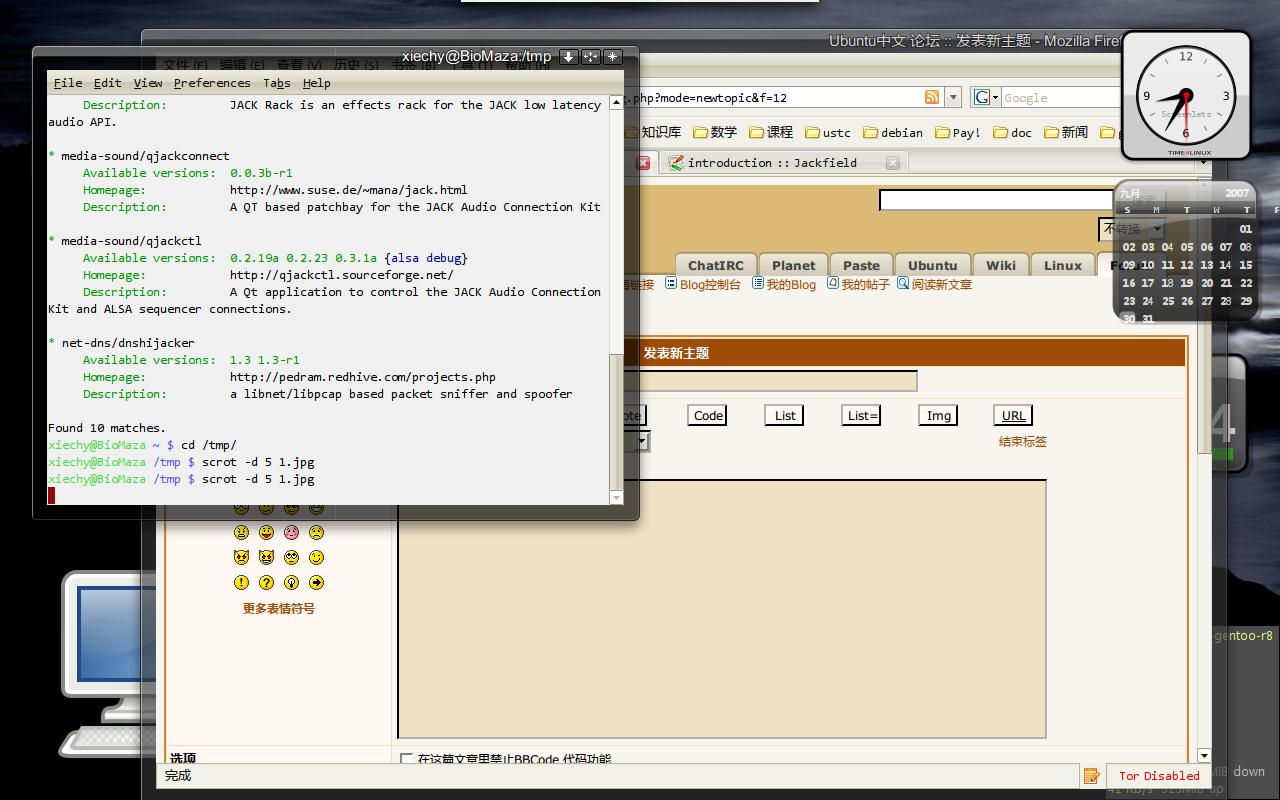Open the ChatIRC site tab
The image size is (1280, 800).
[716, 265]
